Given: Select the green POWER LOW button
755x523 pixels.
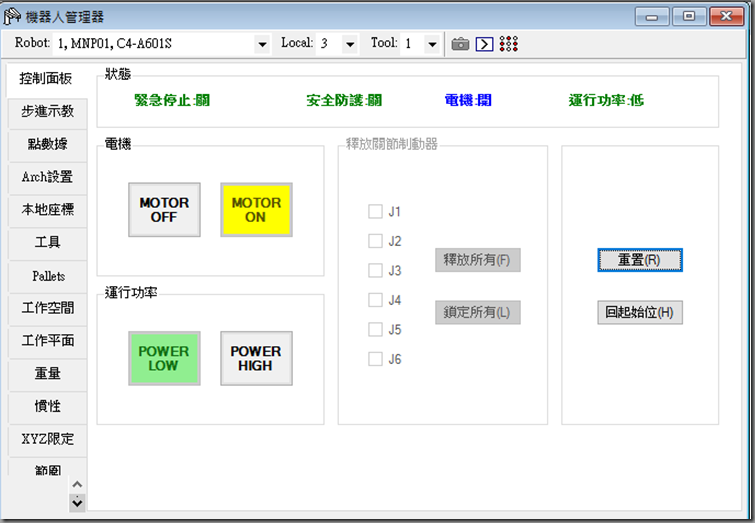Looking at the screenshot, I should point(164,358).
